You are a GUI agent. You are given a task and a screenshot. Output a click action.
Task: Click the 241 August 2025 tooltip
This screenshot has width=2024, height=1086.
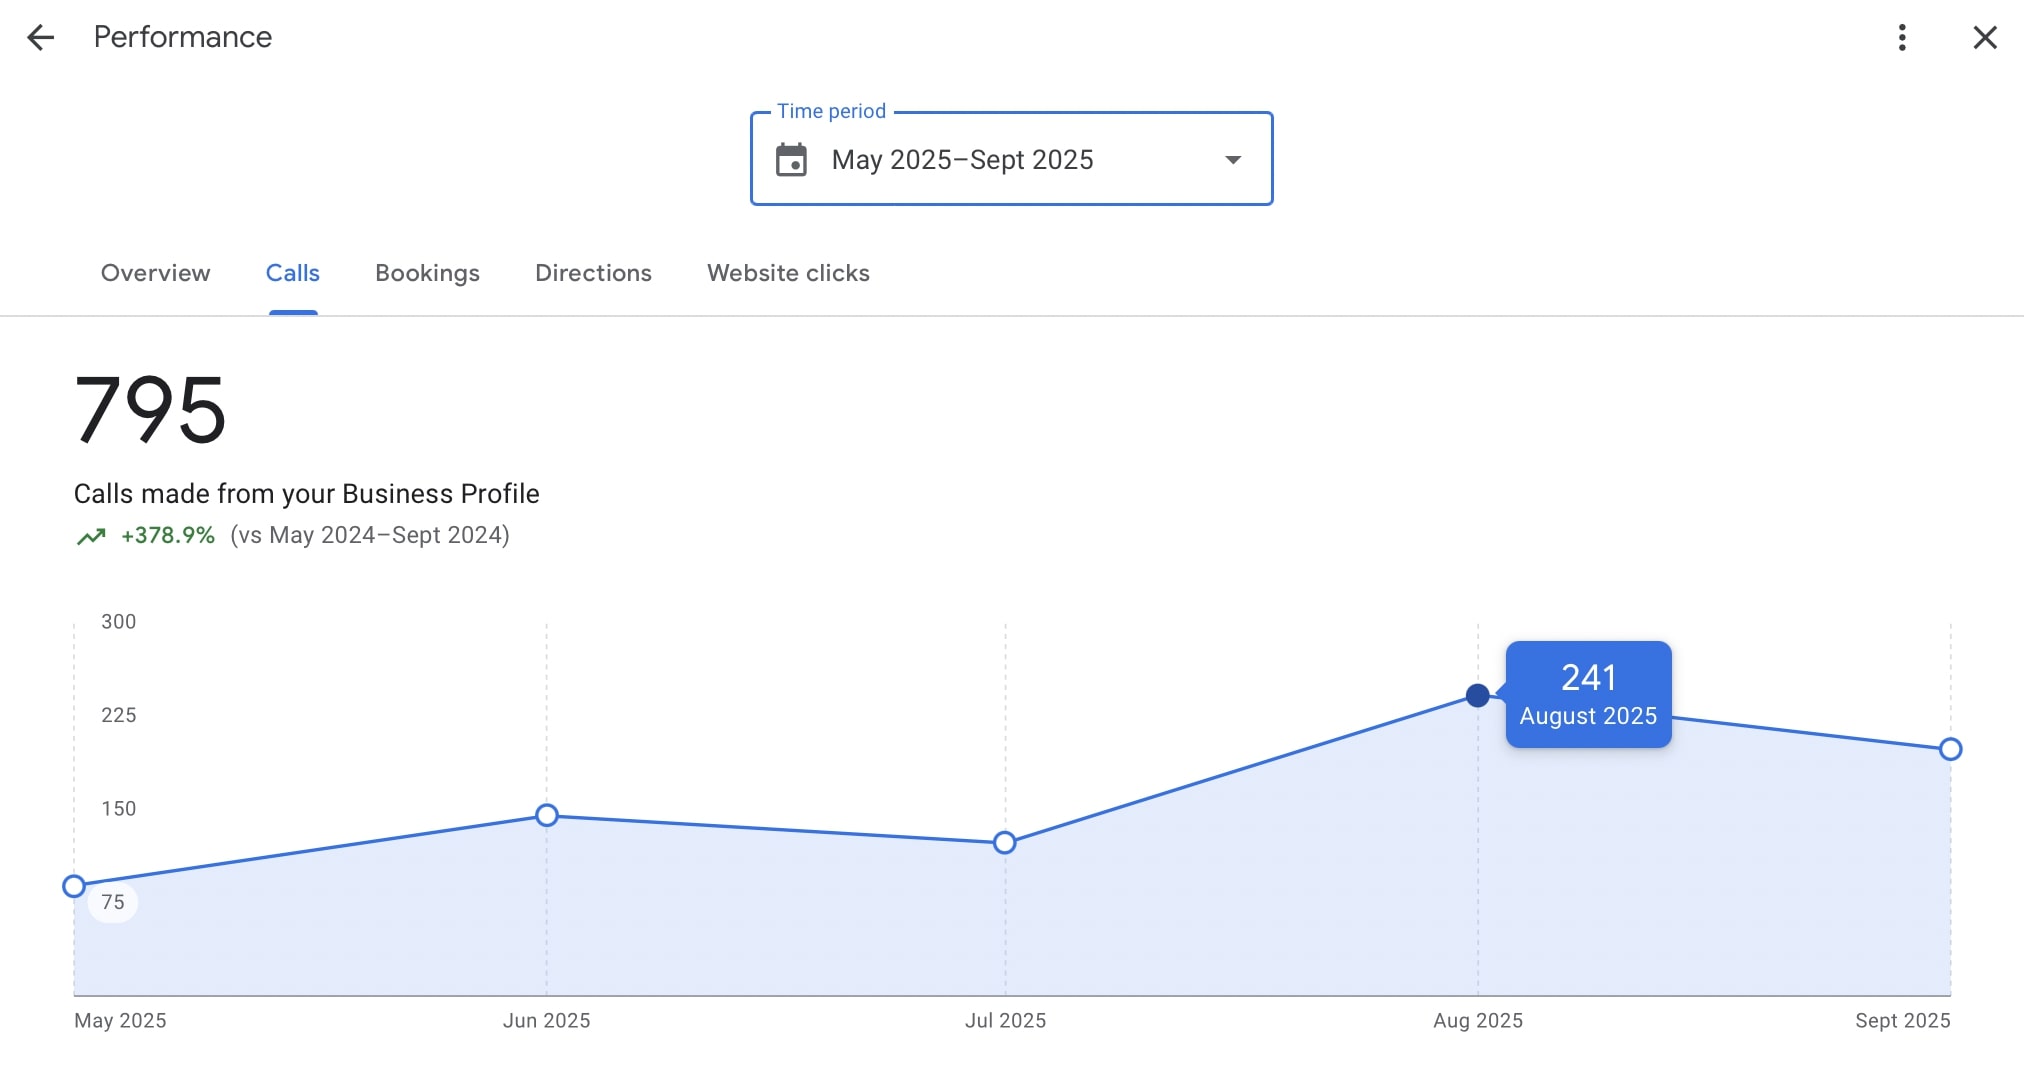point(1588,694)
